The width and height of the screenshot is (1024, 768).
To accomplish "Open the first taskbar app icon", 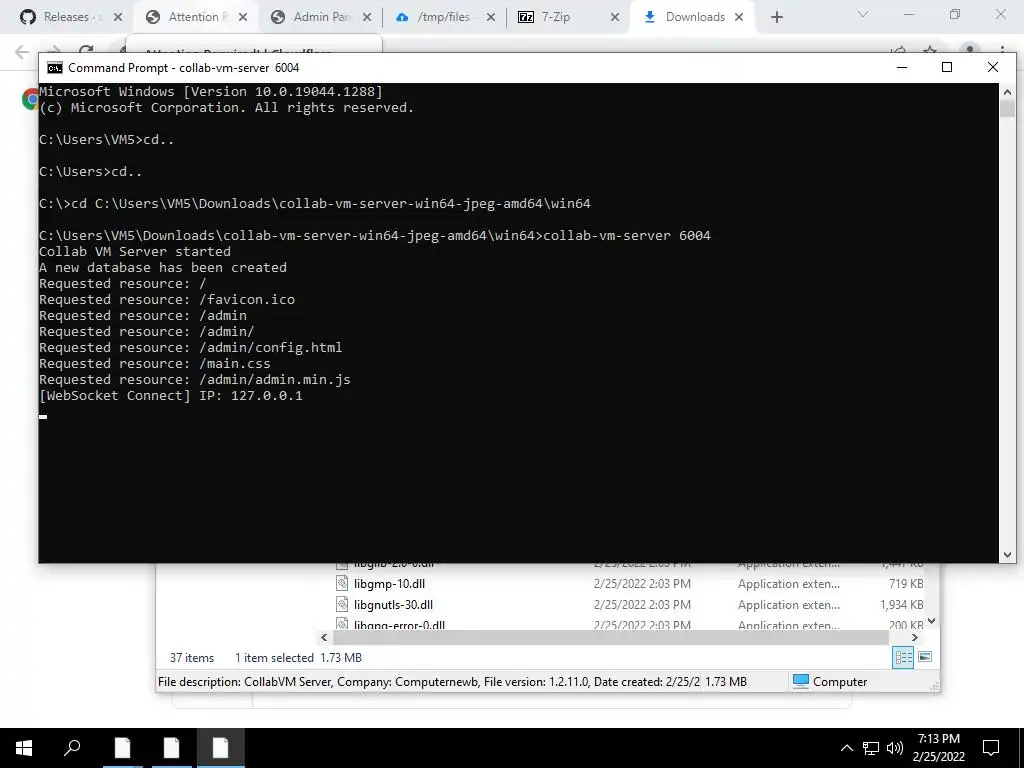I will 122,748.
